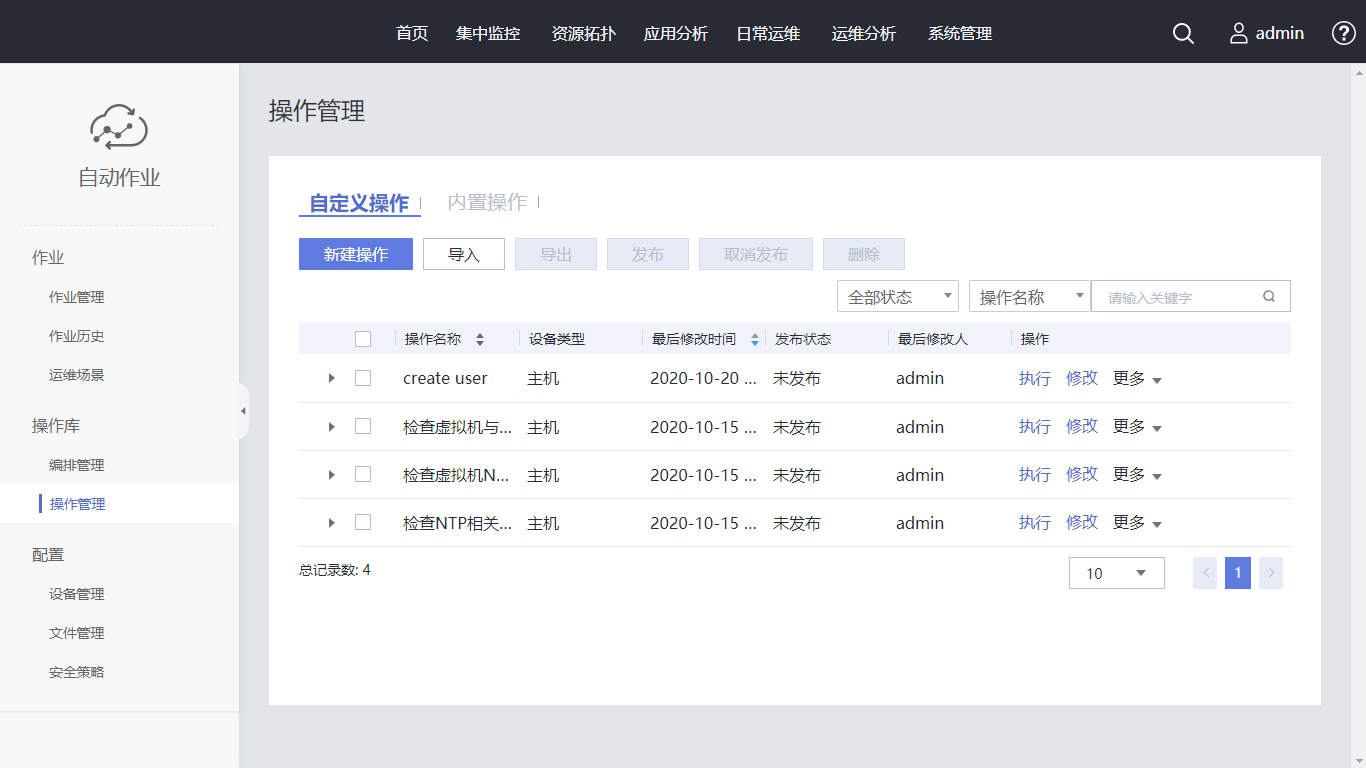This screenshot has width=1366, height=768.
Task: Open 系统管理 in the top navigation
Action: tap(959, 33)
